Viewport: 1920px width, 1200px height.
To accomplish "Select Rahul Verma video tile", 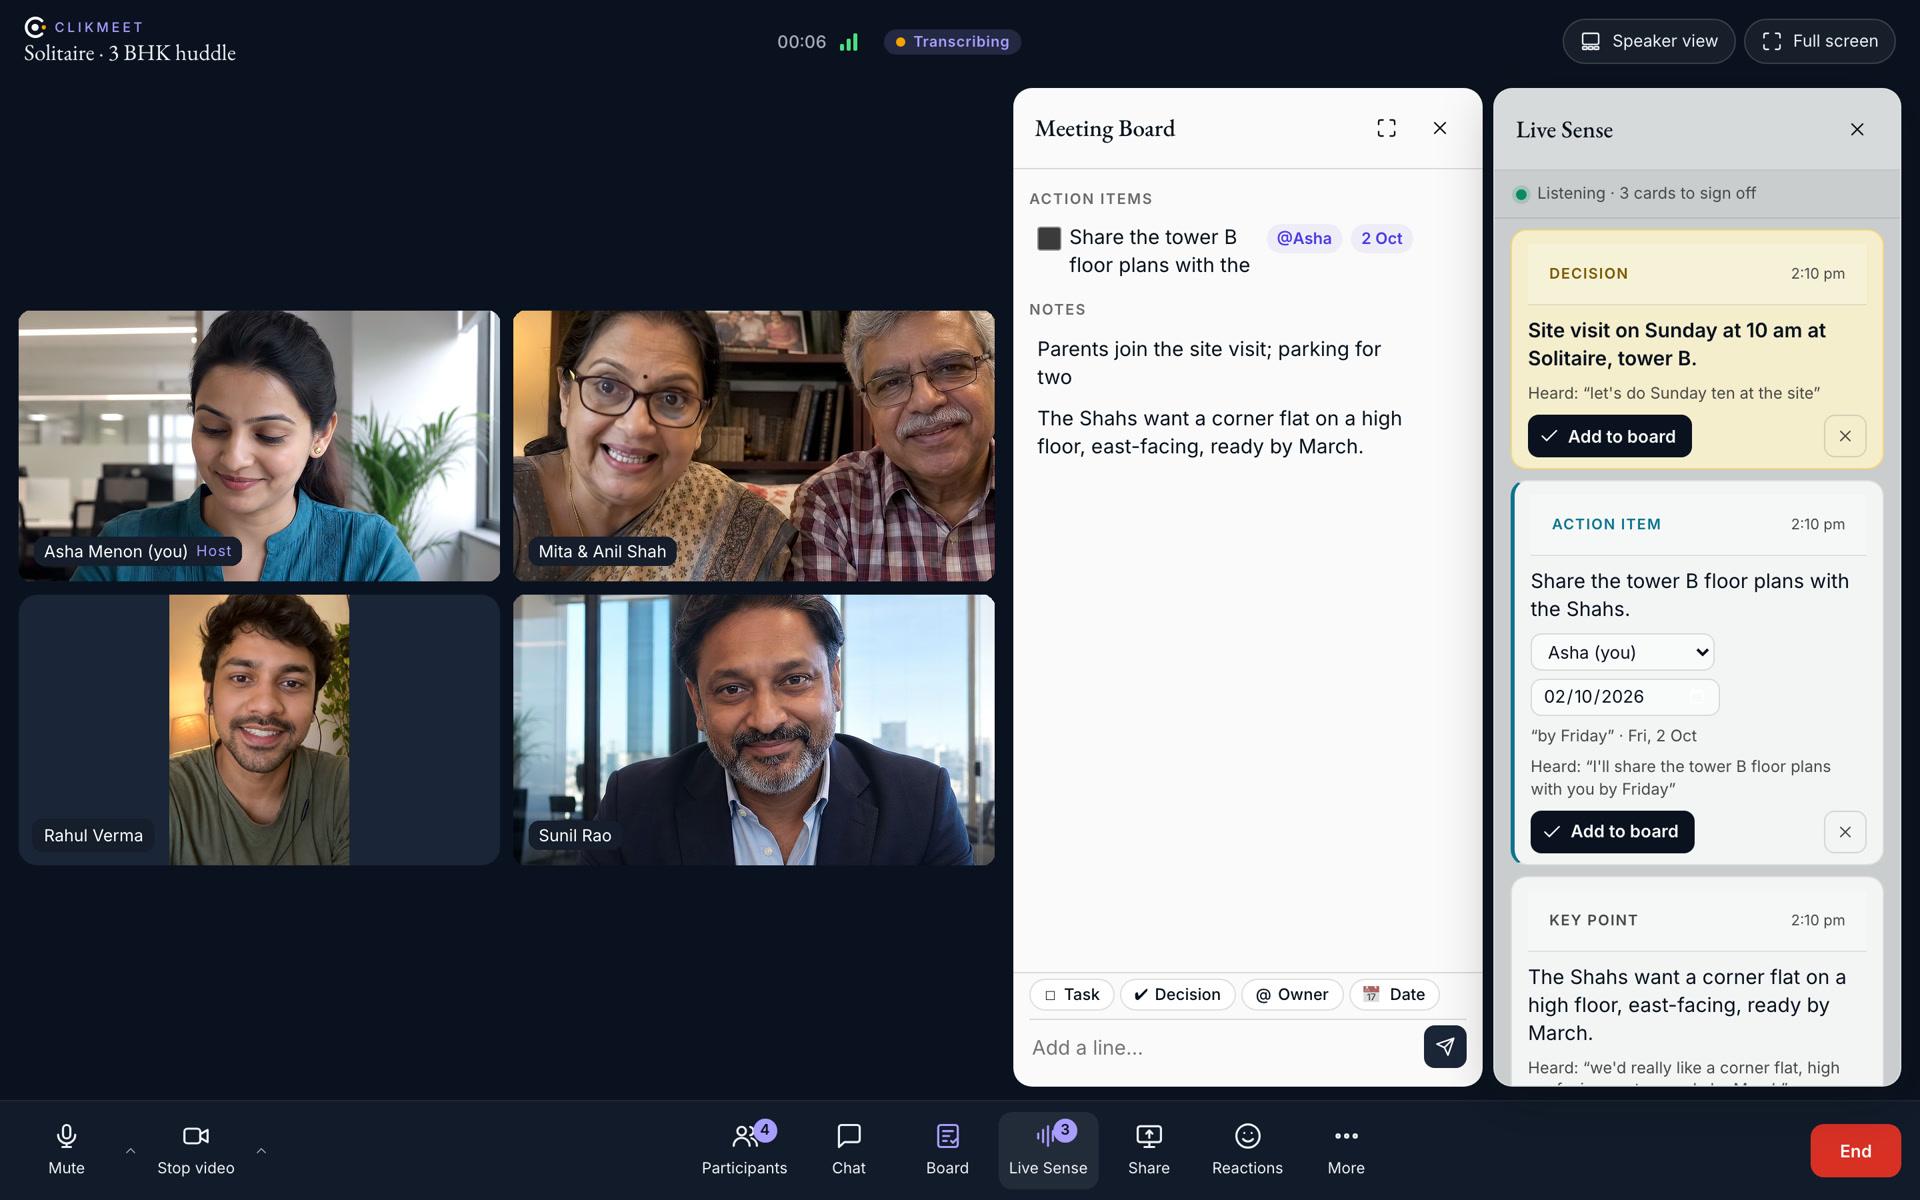I will 259,730.
